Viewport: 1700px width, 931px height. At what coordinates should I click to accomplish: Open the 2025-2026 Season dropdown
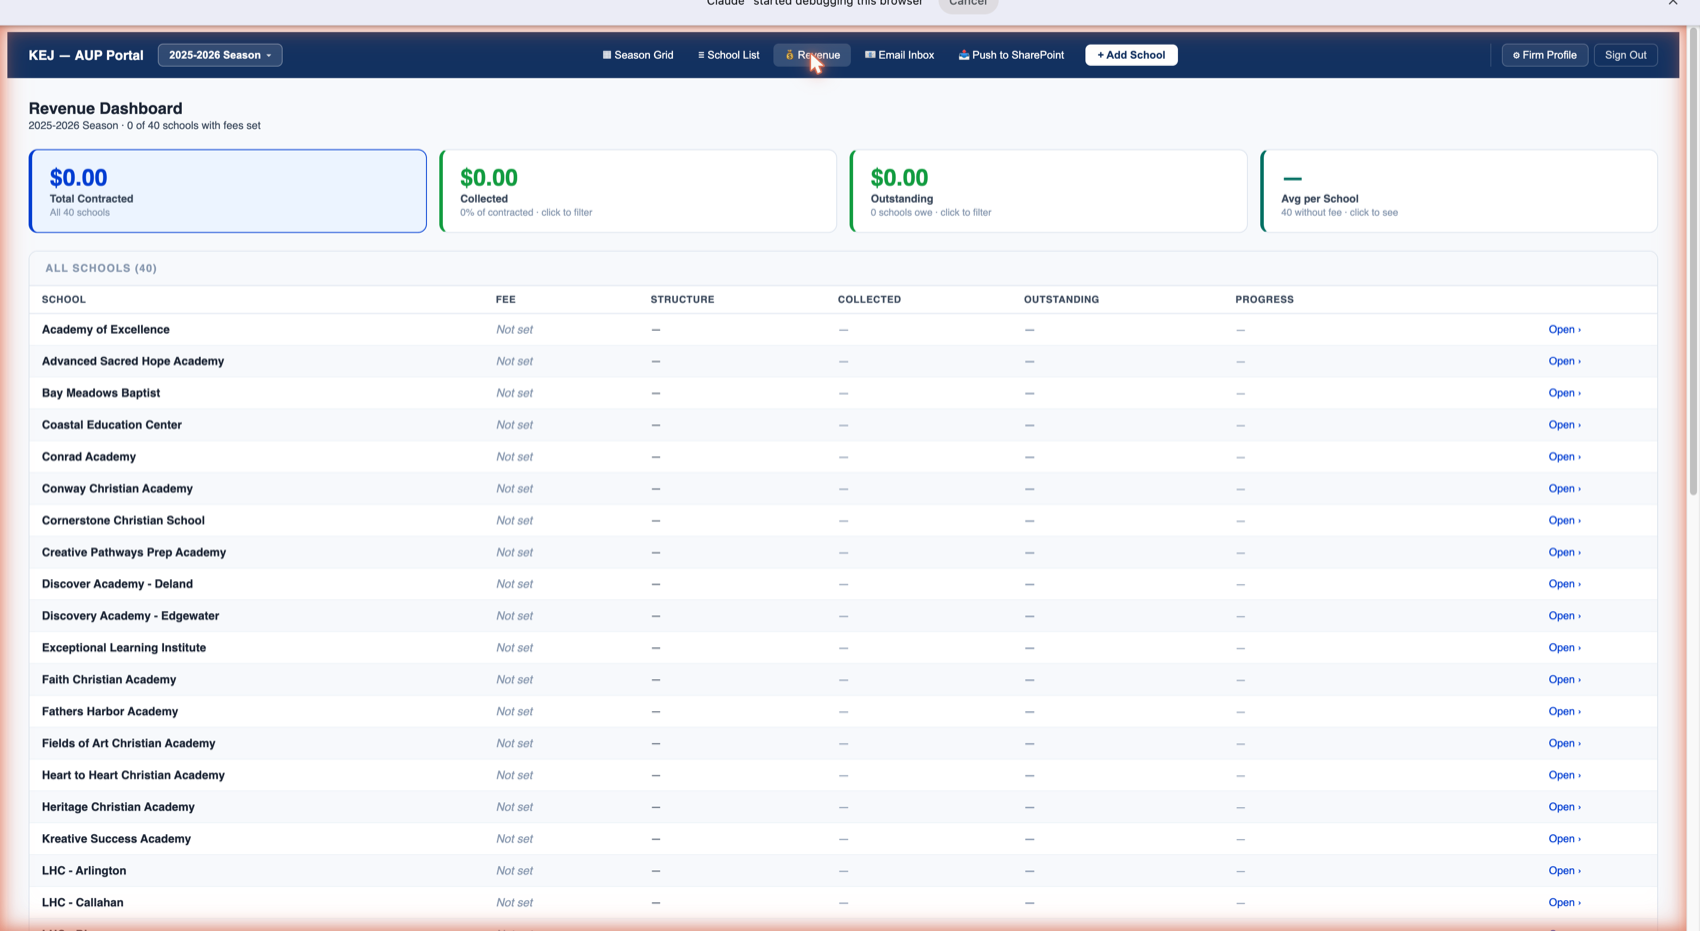(x=220, y=55)
